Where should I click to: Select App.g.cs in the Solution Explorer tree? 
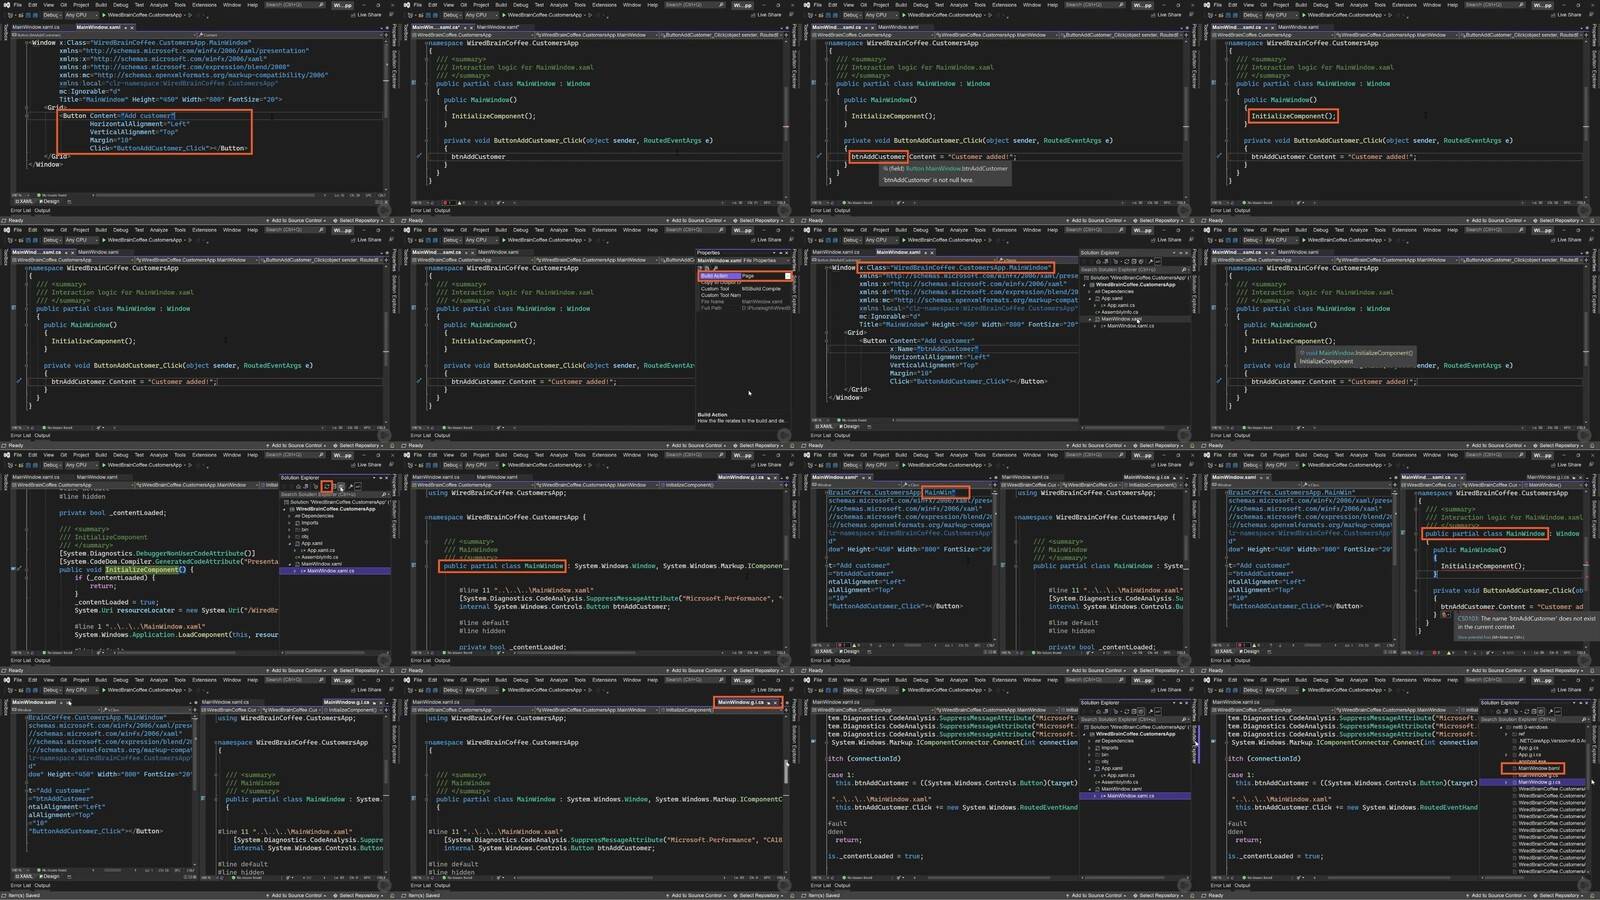point(1528,748)
